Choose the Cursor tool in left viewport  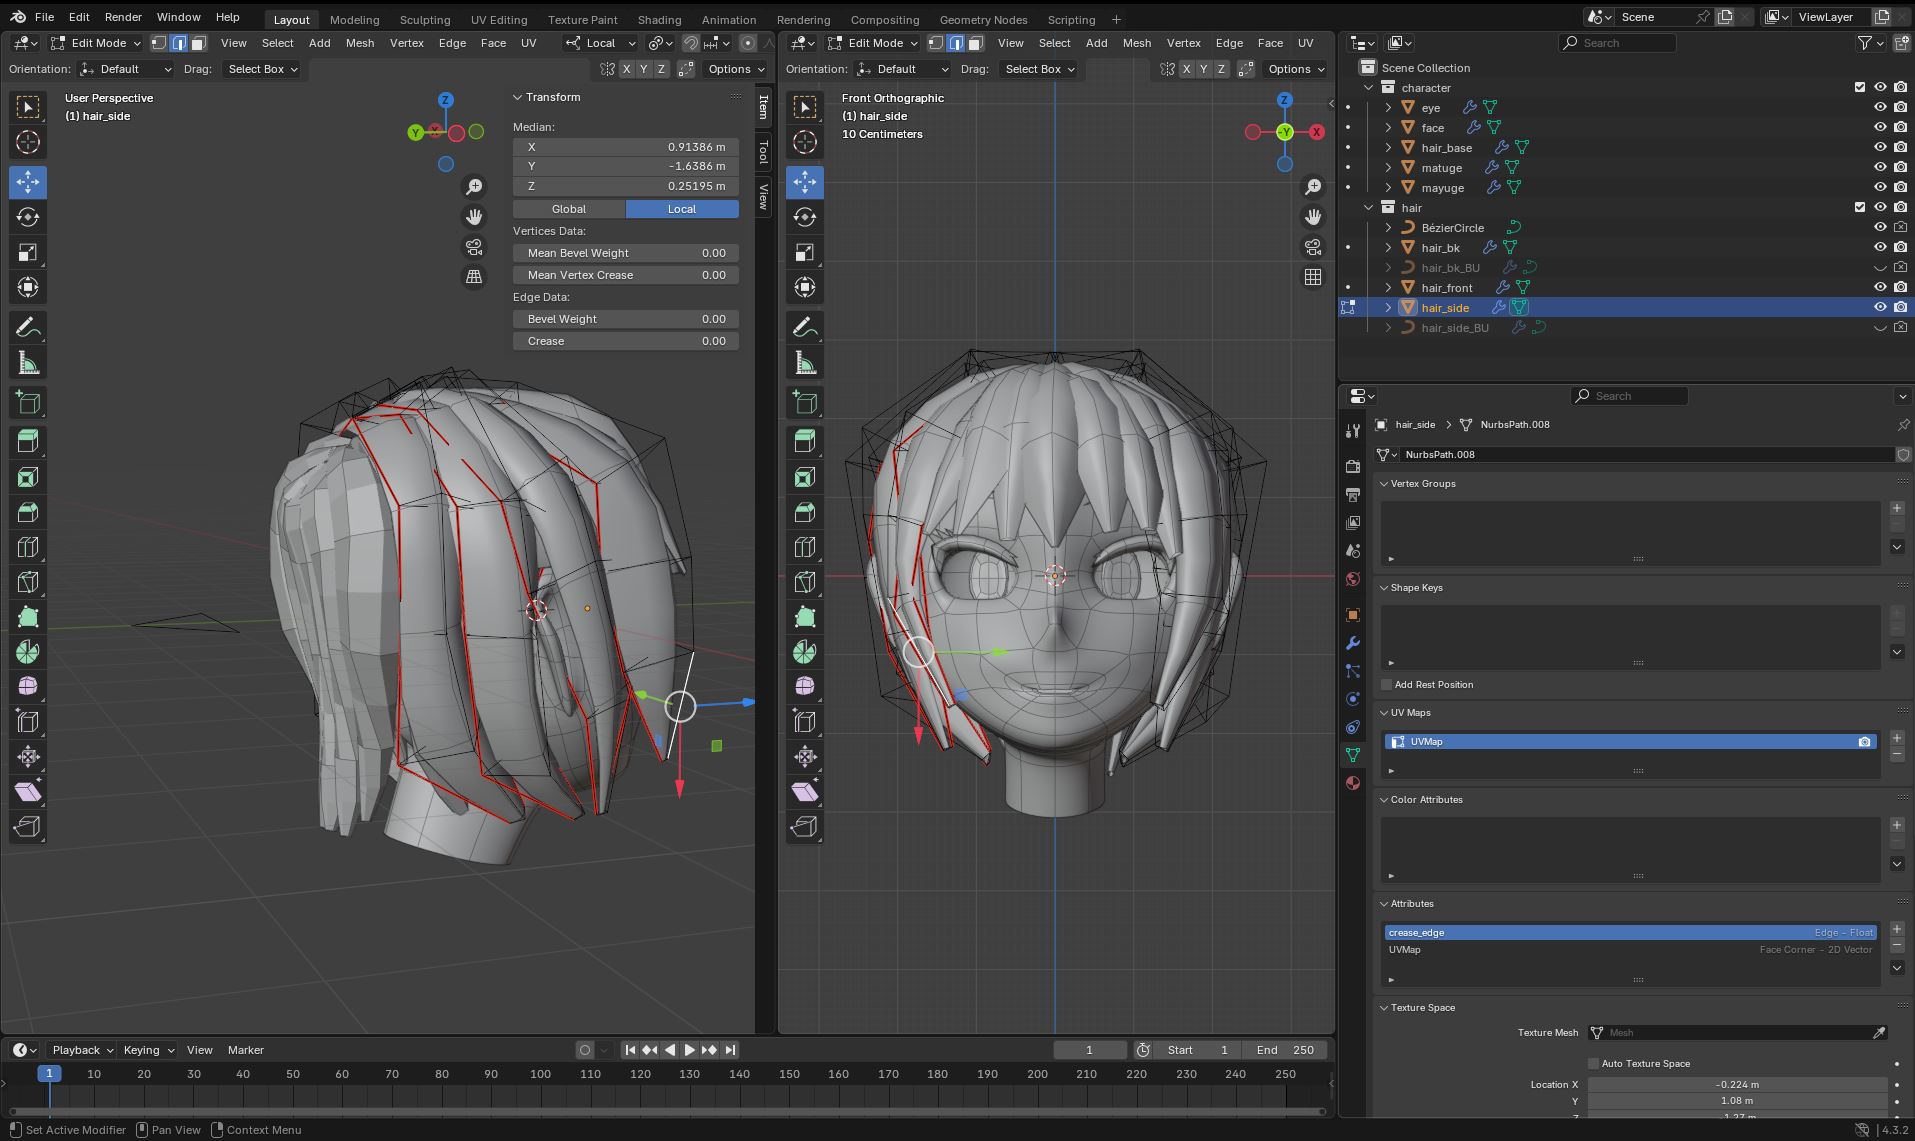28,142
